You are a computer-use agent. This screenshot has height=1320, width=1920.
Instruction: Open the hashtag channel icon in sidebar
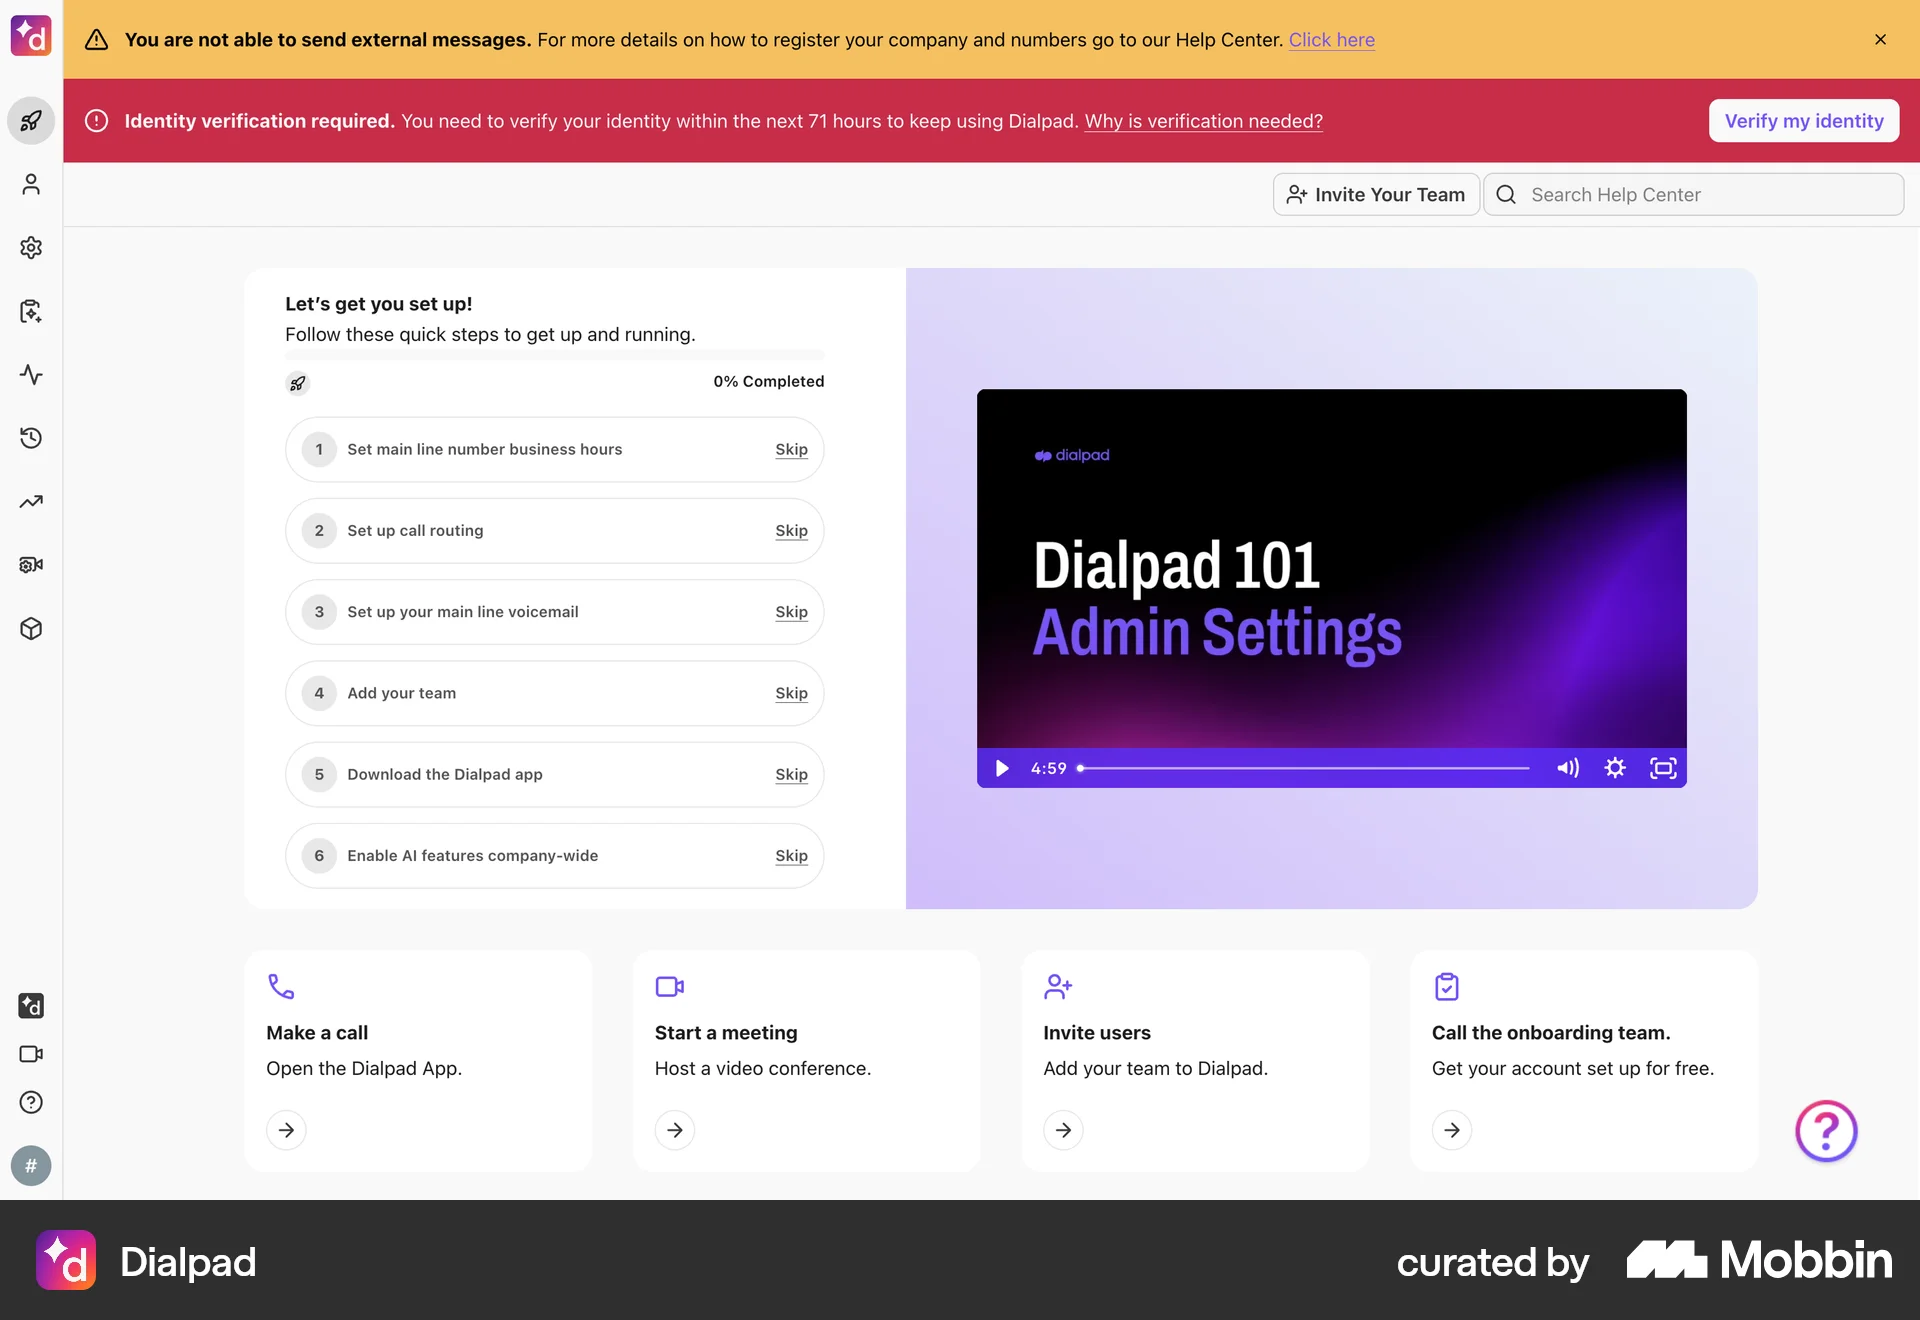click(31, 1166)
